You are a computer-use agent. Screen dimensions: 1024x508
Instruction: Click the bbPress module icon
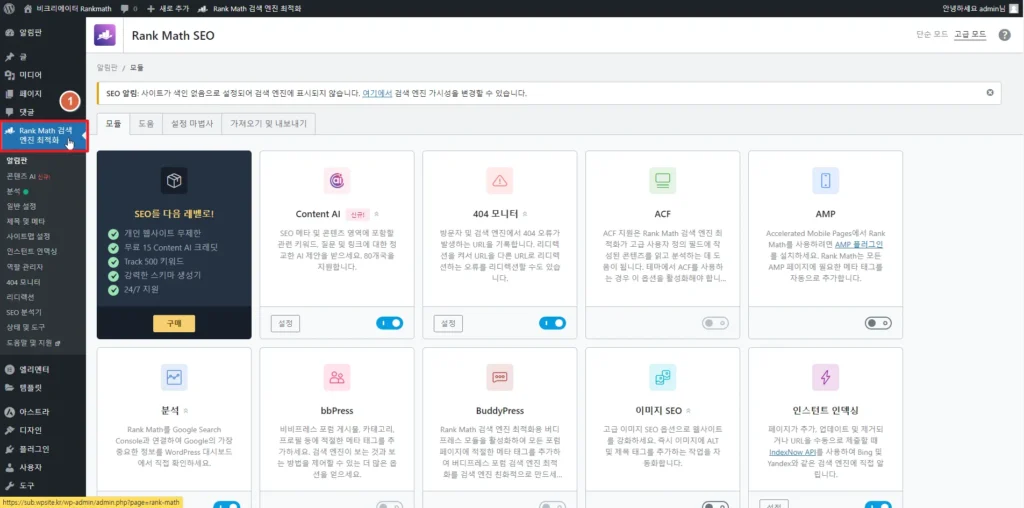coord(337,377)
